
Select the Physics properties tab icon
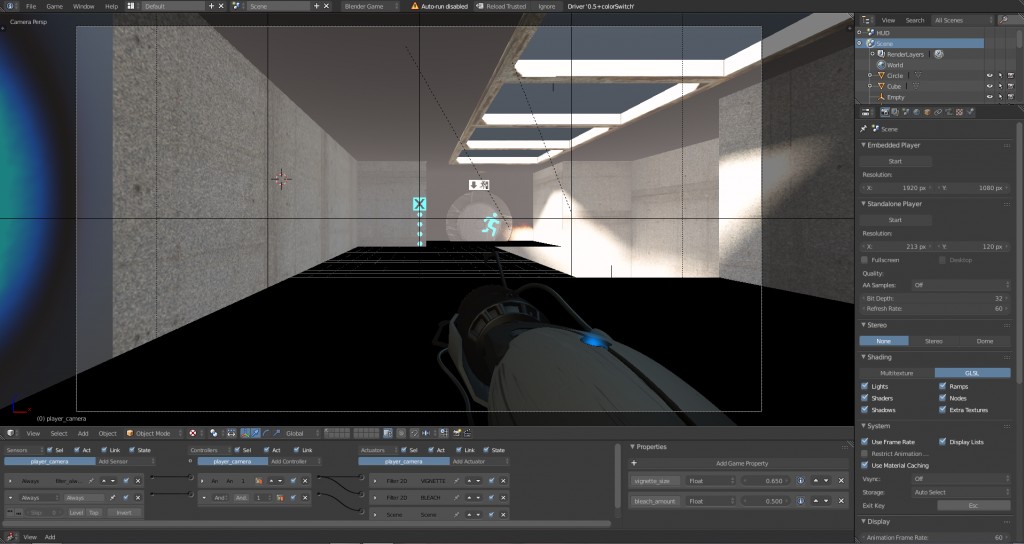point(970,112)
